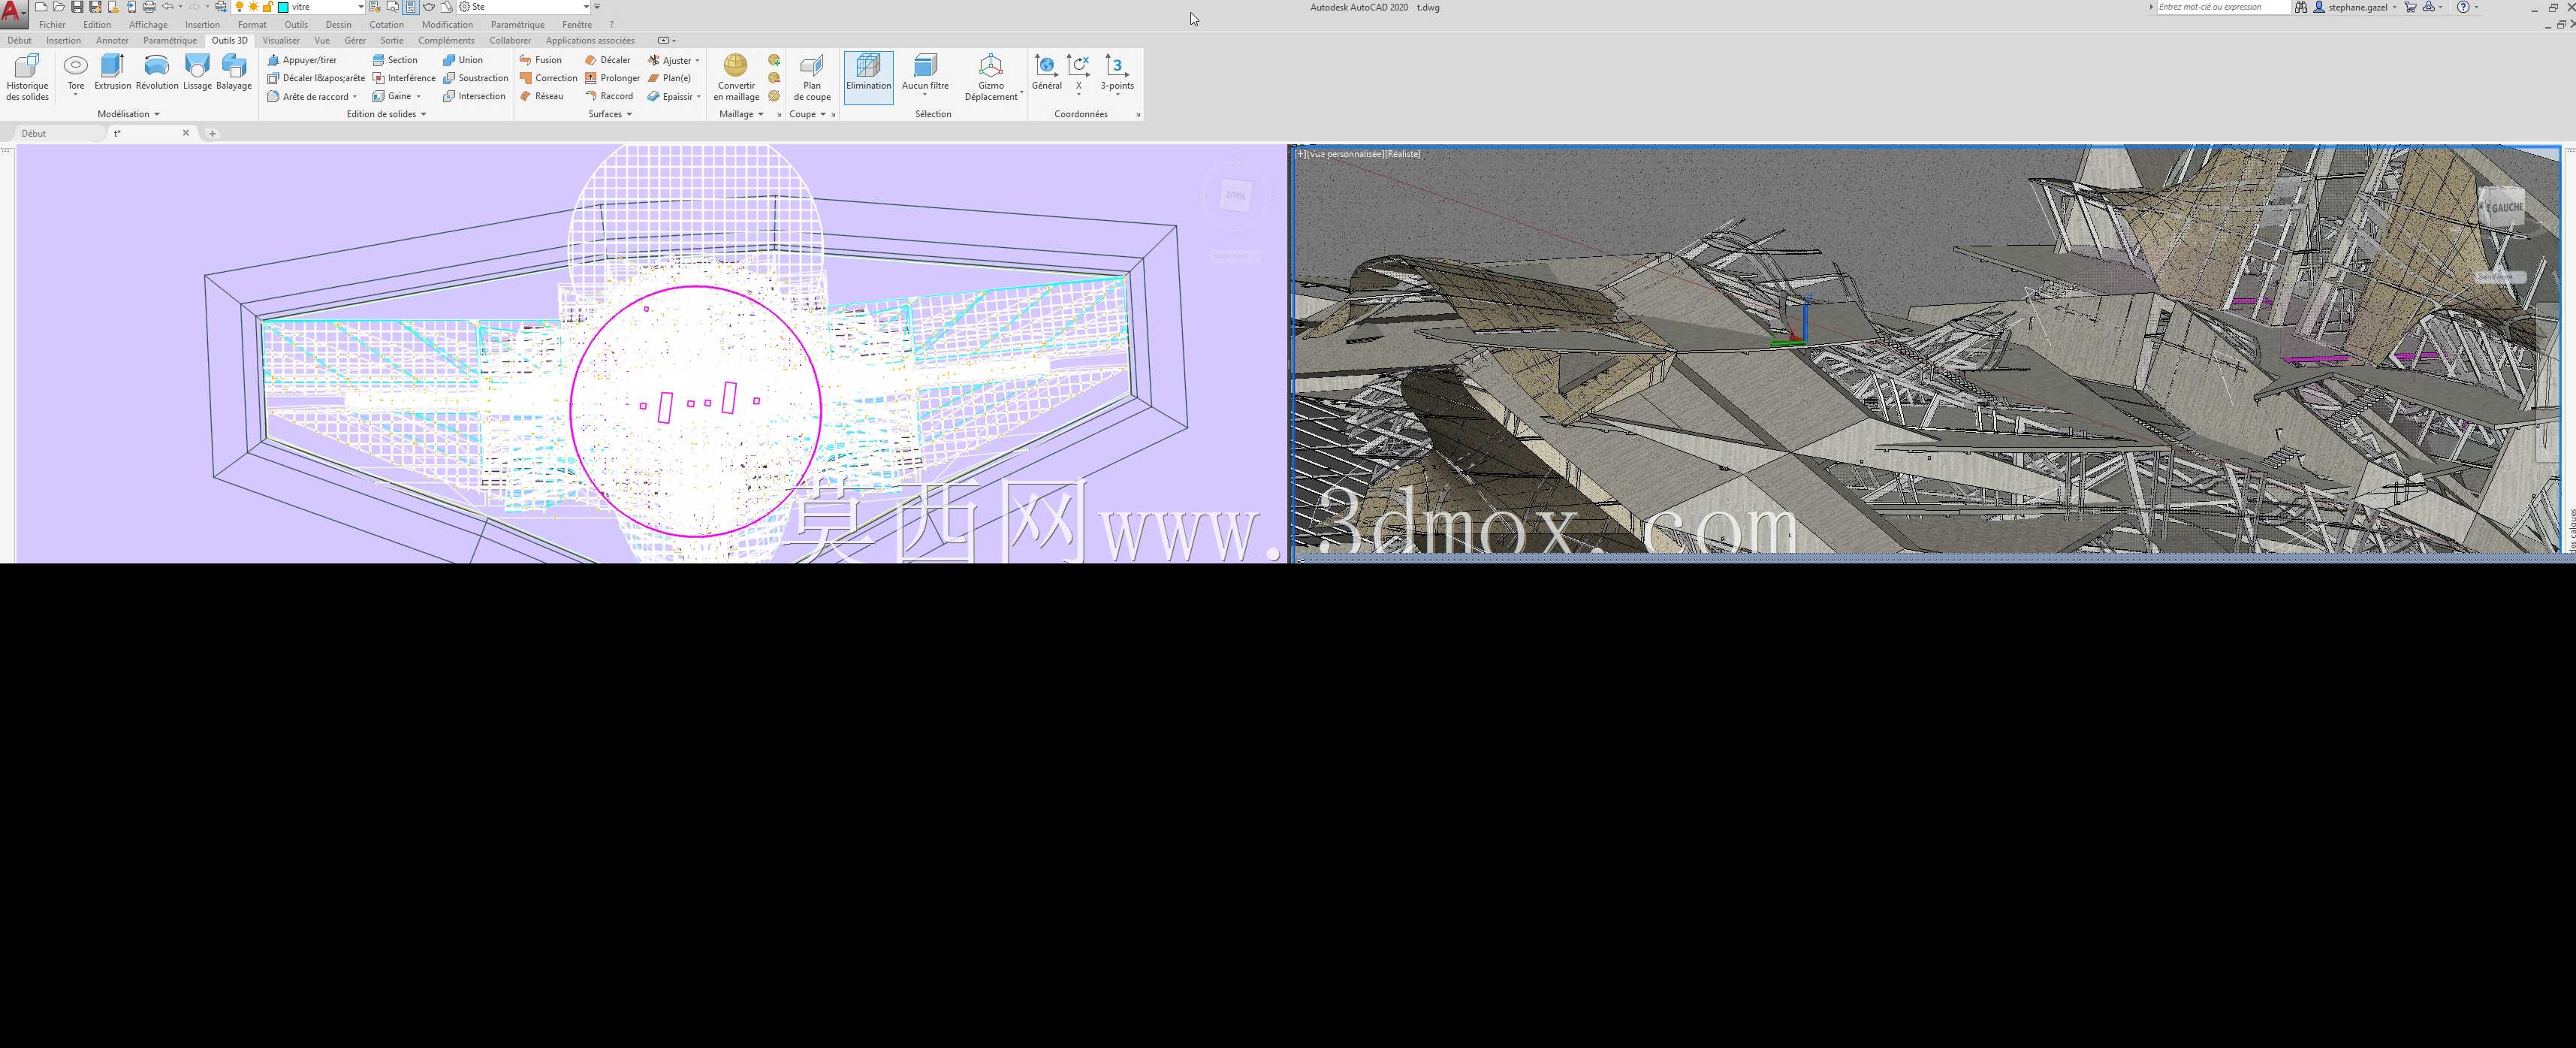Open the Ste workspace dropdown
The image size is (2576, 1048).
[586, 7]
